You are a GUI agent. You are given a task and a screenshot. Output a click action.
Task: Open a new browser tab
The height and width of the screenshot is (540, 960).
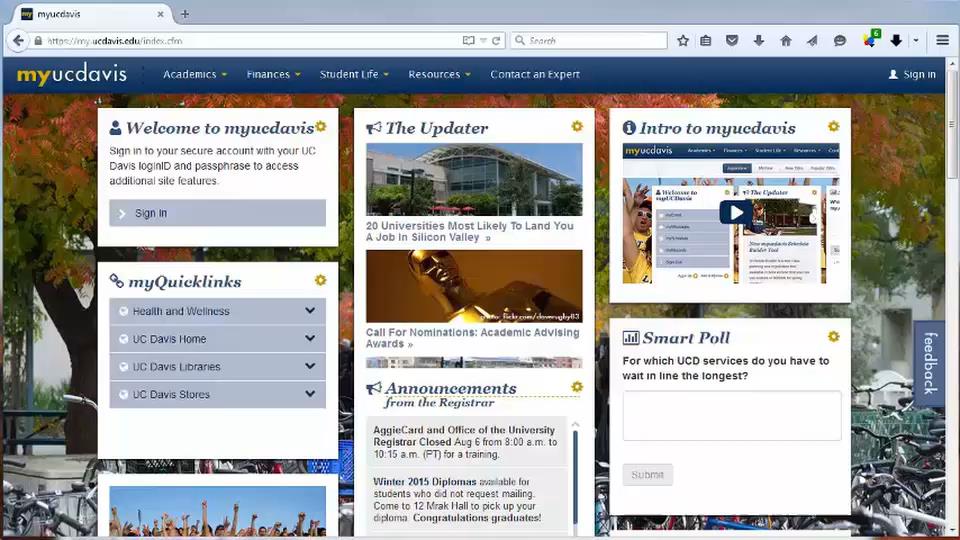pos(185,13)
